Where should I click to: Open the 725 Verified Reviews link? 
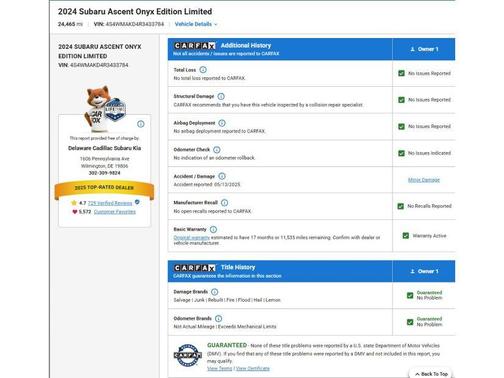point(110,203)
